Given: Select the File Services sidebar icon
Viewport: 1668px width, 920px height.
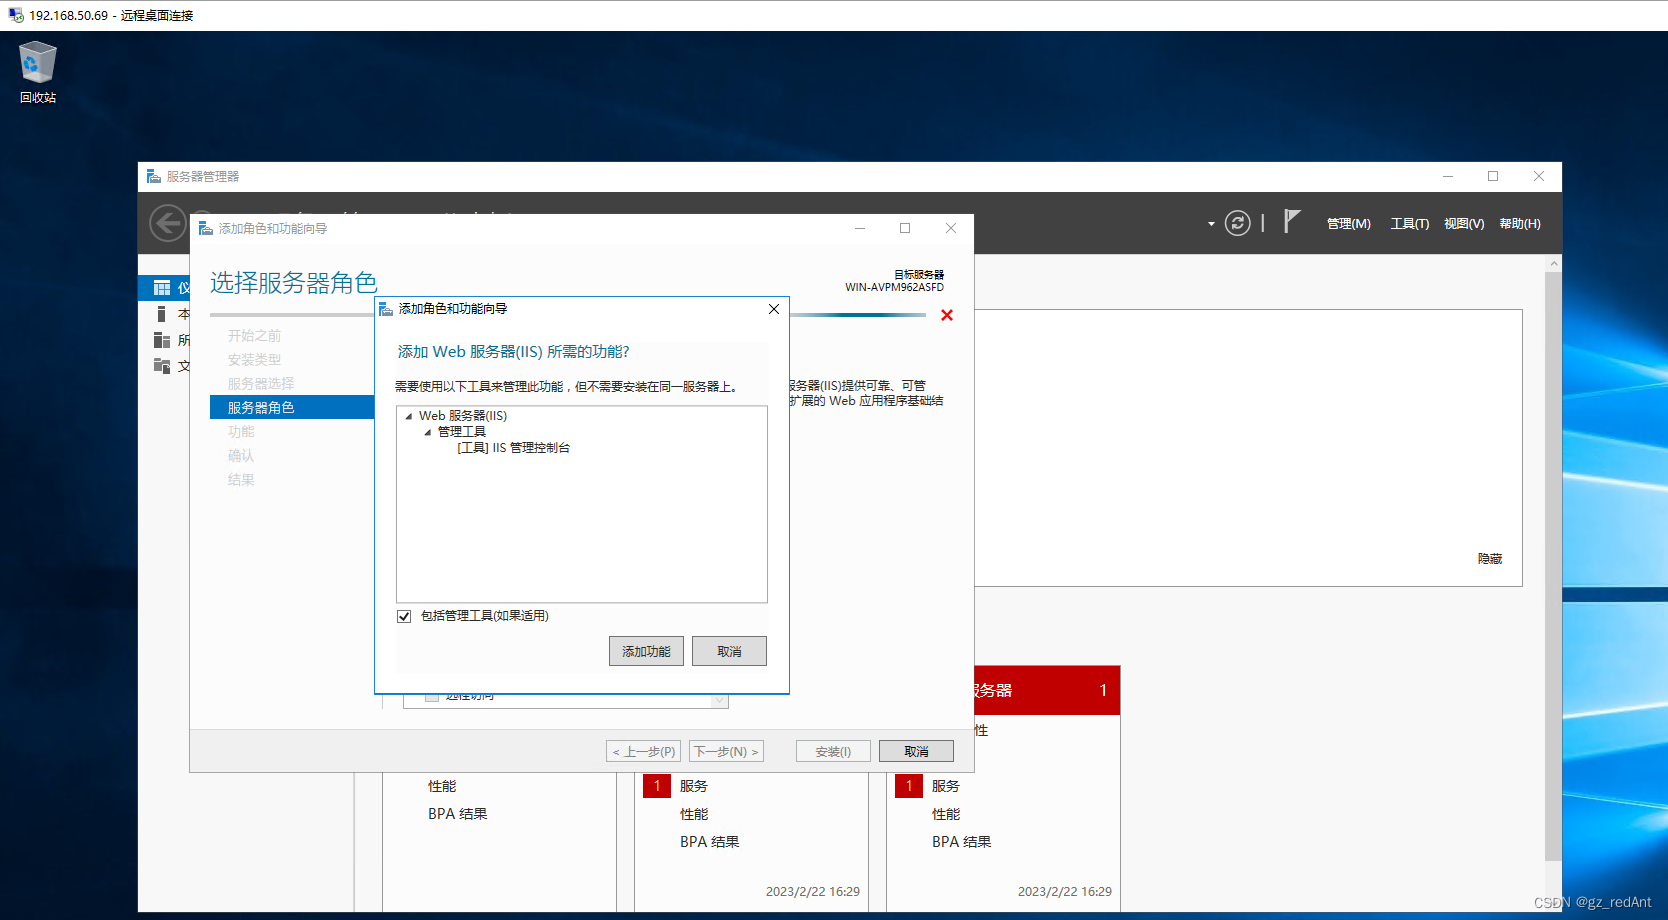Looking at the screenshot, I should (x=162, y=366).
